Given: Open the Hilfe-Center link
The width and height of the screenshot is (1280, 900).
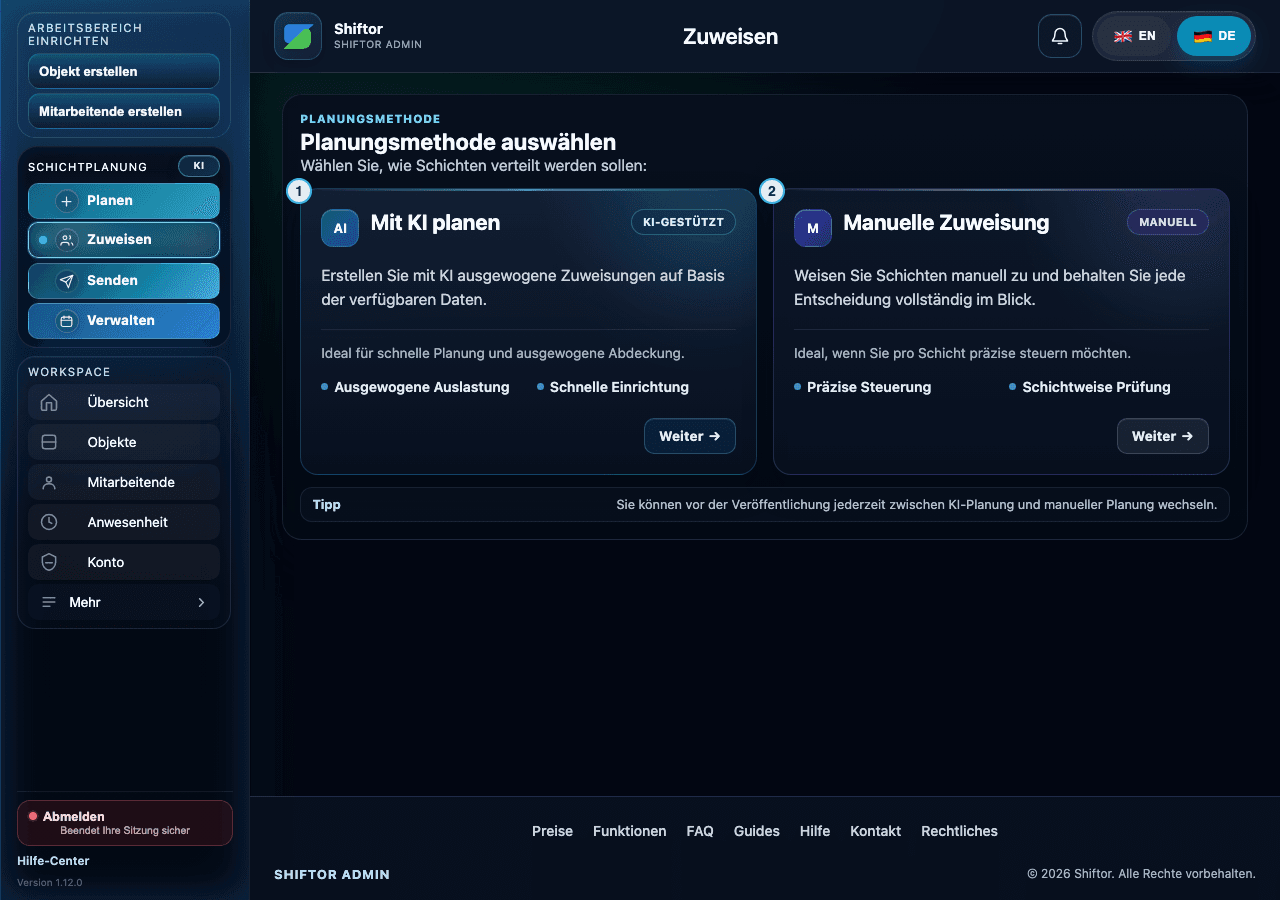Looking at the screenshot, I should pyautogui.click(x=53, y=861).
